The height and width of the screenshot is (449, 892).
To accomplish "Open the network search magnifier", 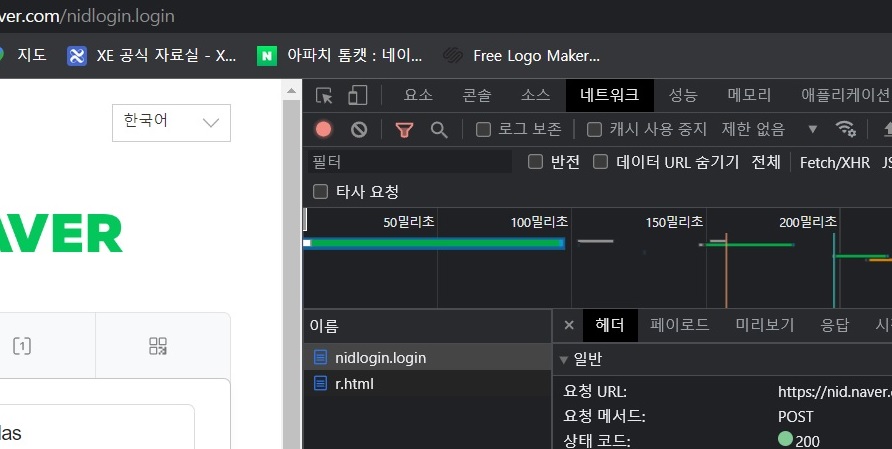I will [x=439, y=130].
